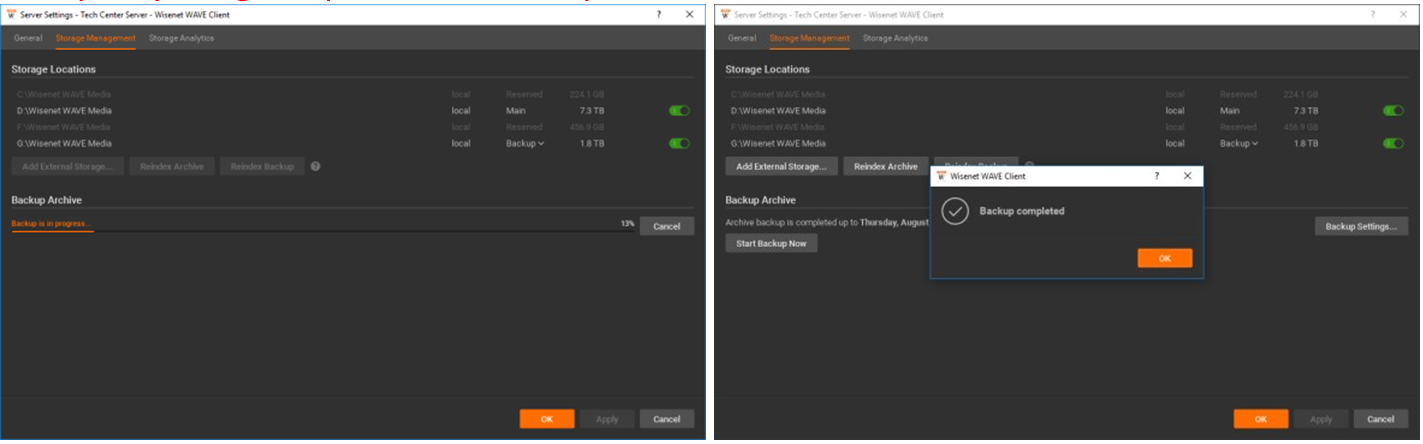Click orange OK at bottom of backup-in-progress window
The height and width of the screenshot is (444, 1423).
click(547, 419)
